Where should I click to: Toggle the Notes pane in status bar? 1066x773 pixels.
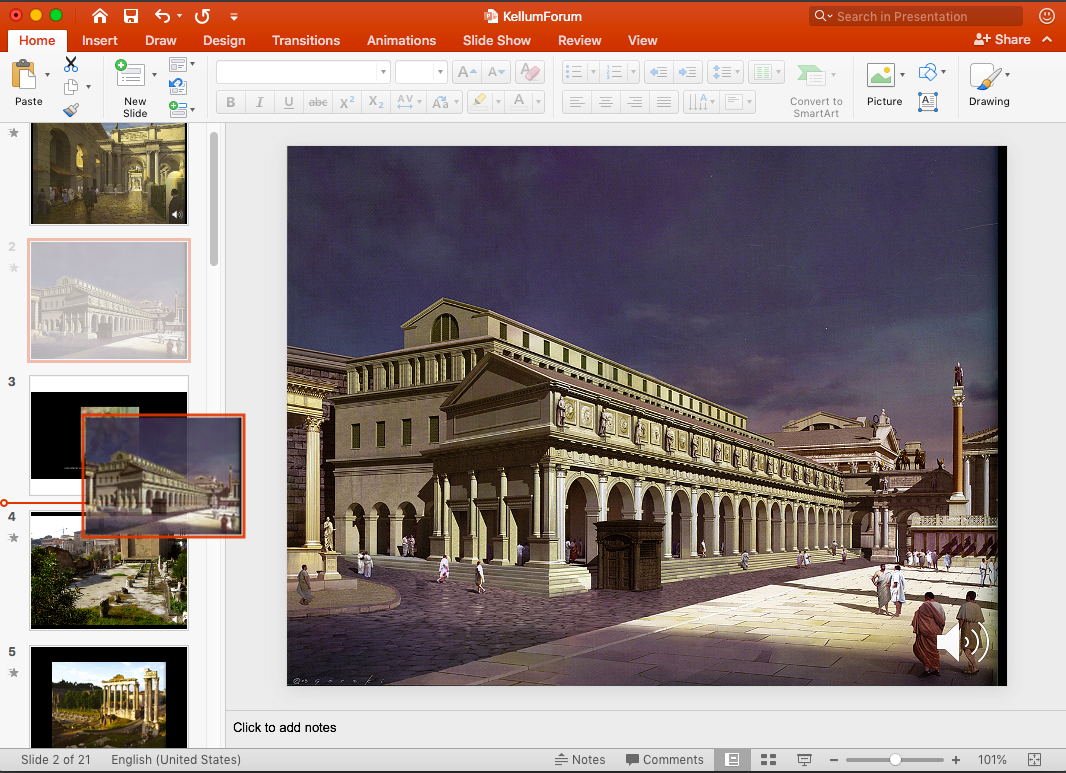click(x=580, y=759)
